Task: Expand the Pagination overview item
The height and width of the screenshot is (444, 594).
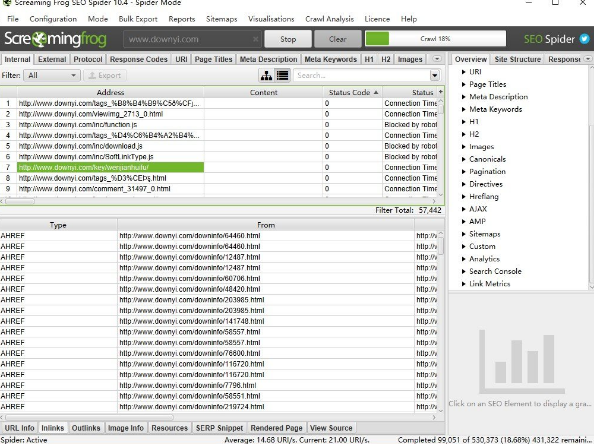Action: (x=463, y=172)
